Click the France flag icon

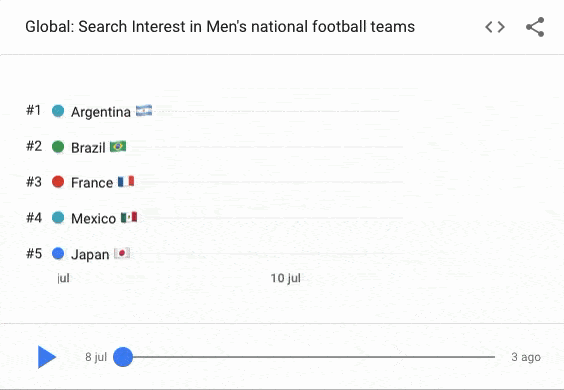(x=126, y=181)
